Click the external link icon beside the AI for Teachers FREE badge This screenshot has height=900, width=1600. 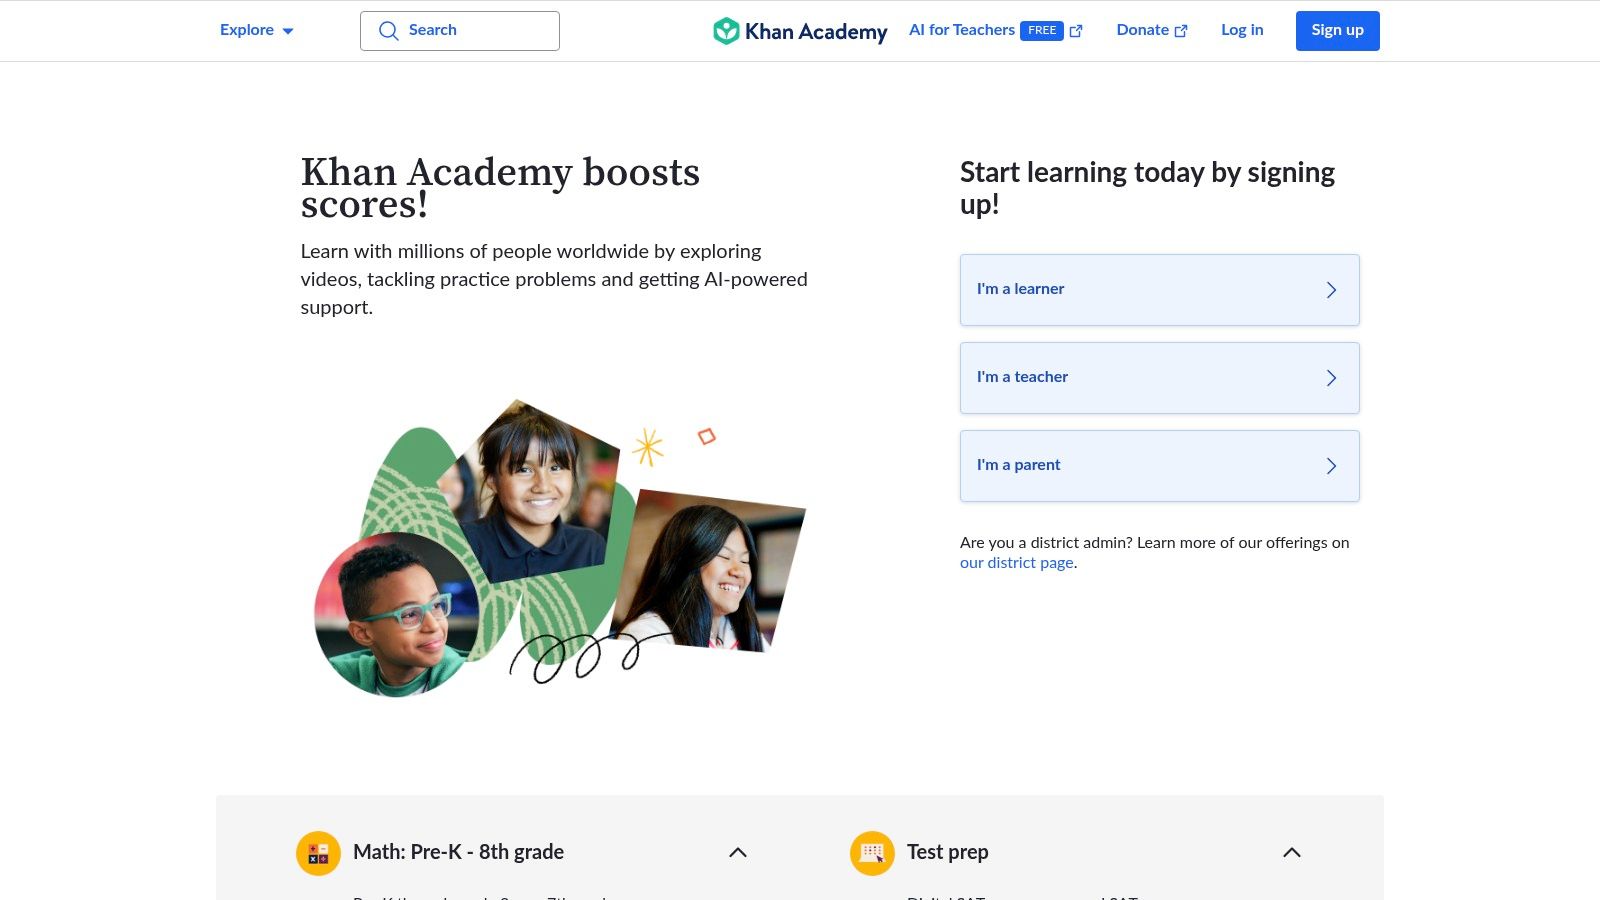pyautogui.click(x=1076, y=31)
